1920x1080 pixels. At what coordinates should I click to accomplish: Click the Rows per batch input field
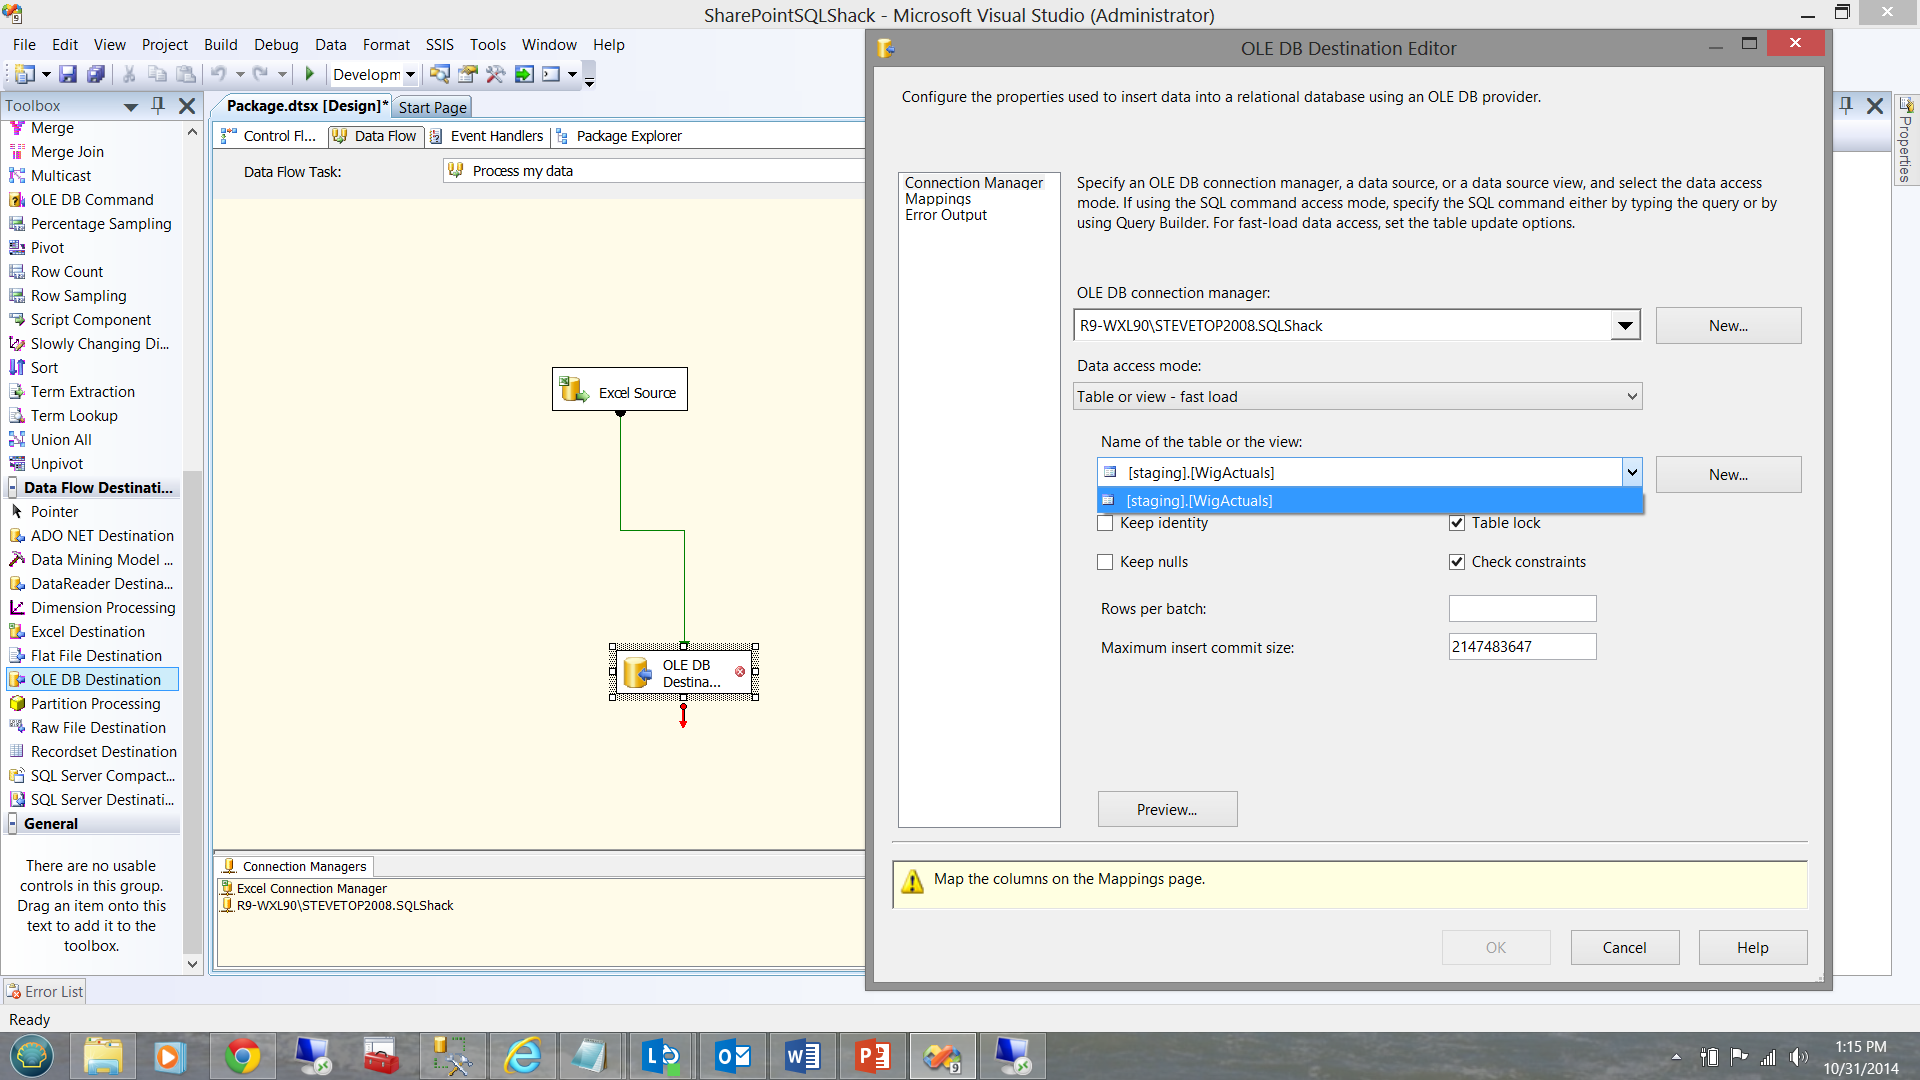pyautogui.click(x=1522, y=609)
